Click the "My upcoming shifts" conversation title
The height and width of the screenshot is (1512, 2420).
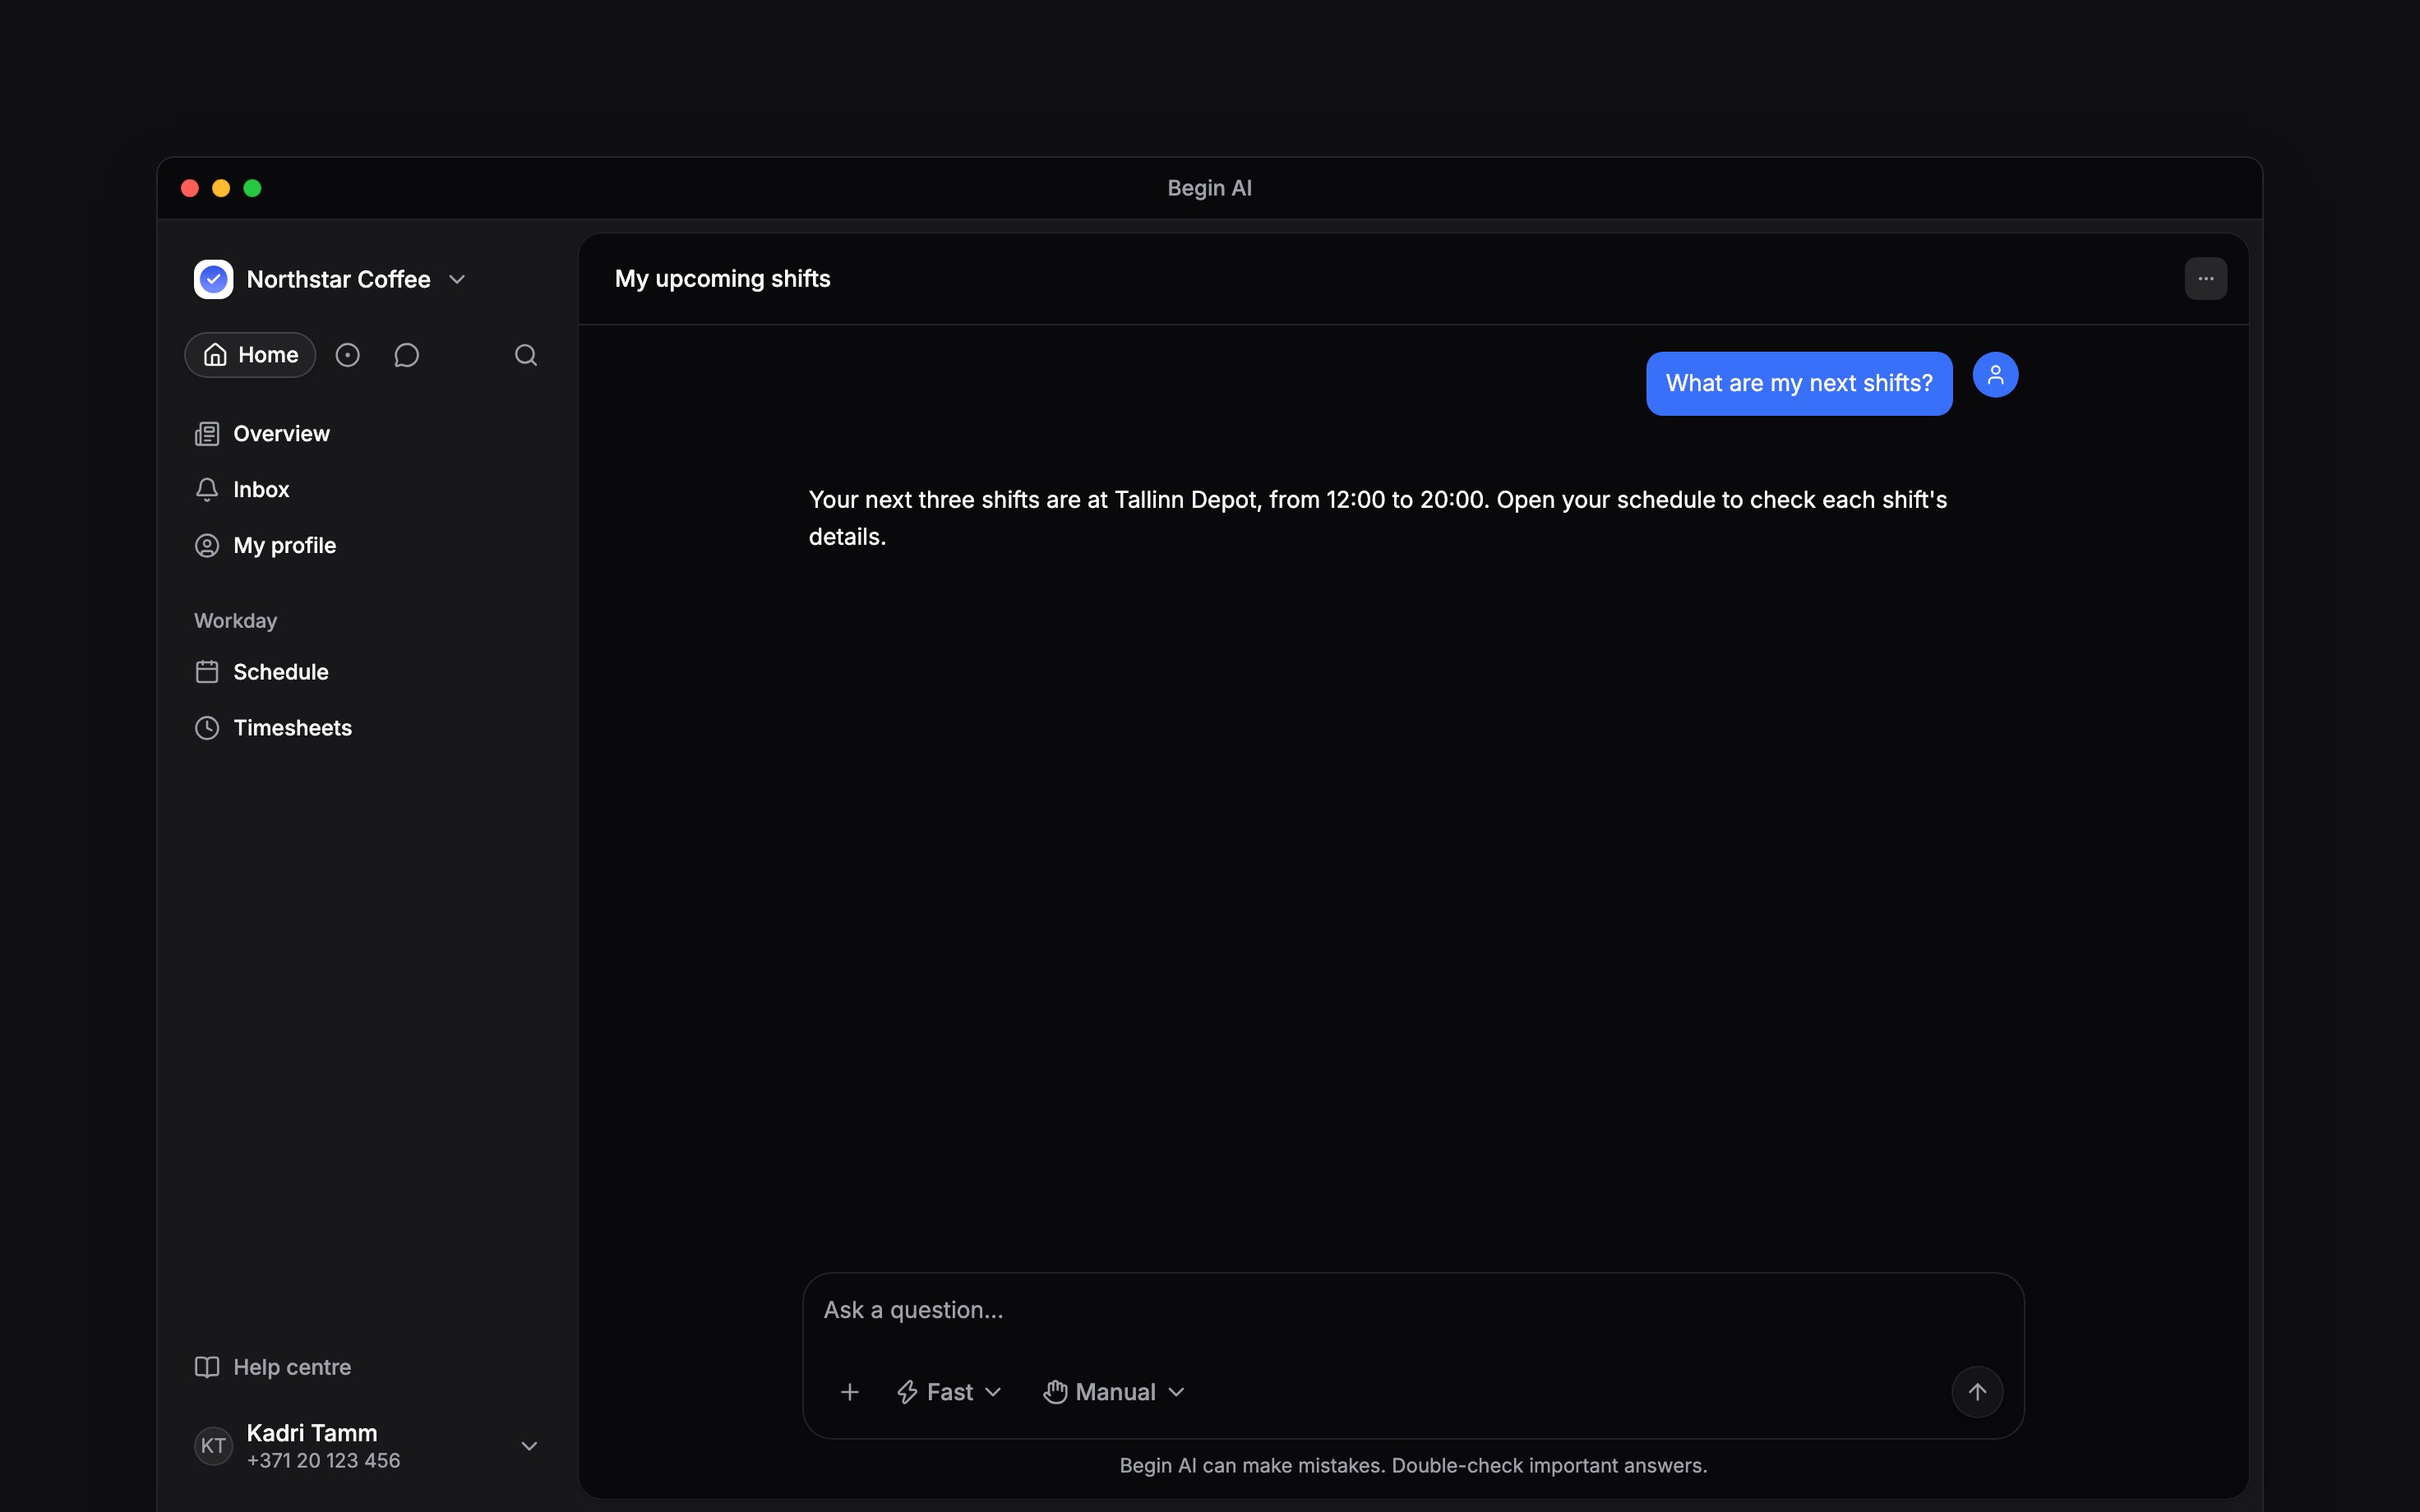point(723,279)
